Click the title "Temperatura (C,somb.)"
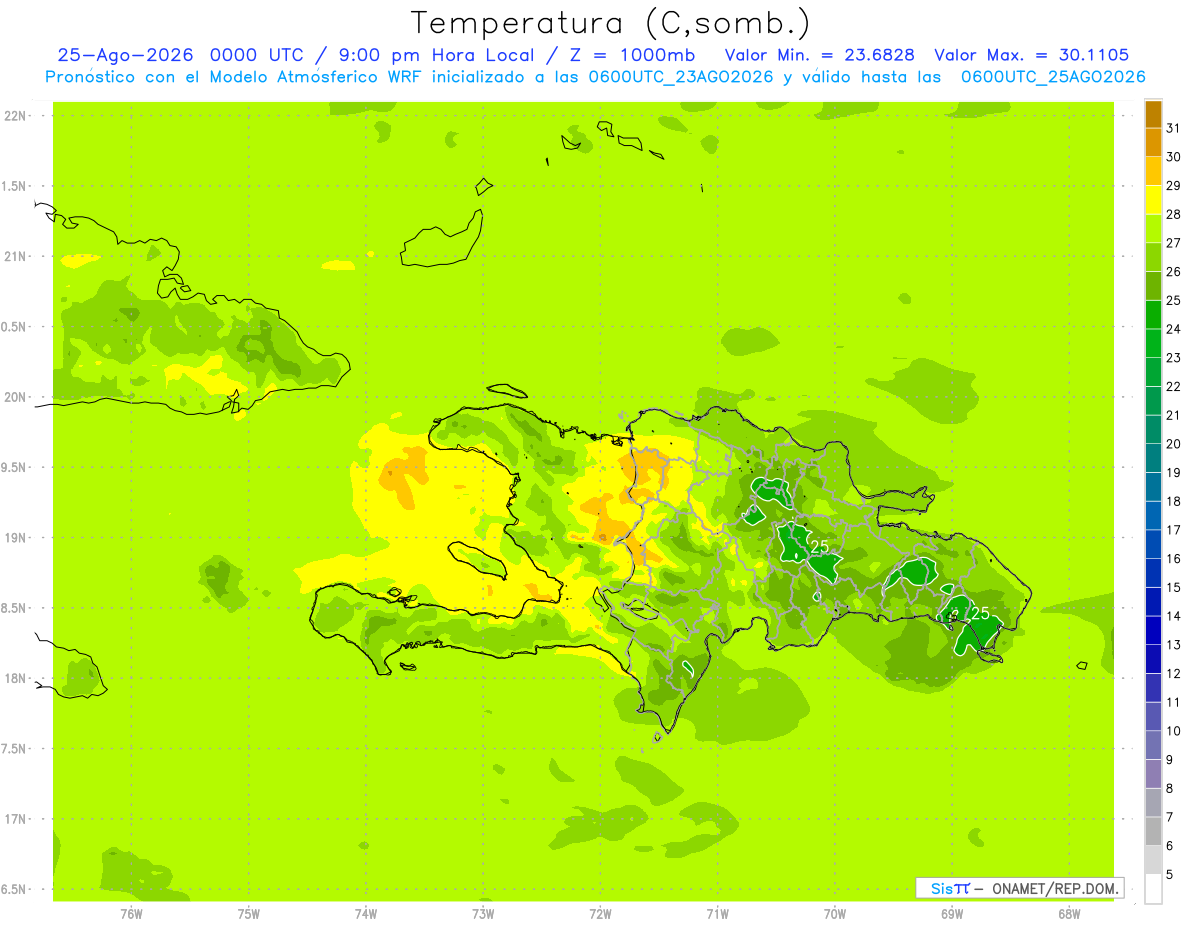 tap(611, 23)
